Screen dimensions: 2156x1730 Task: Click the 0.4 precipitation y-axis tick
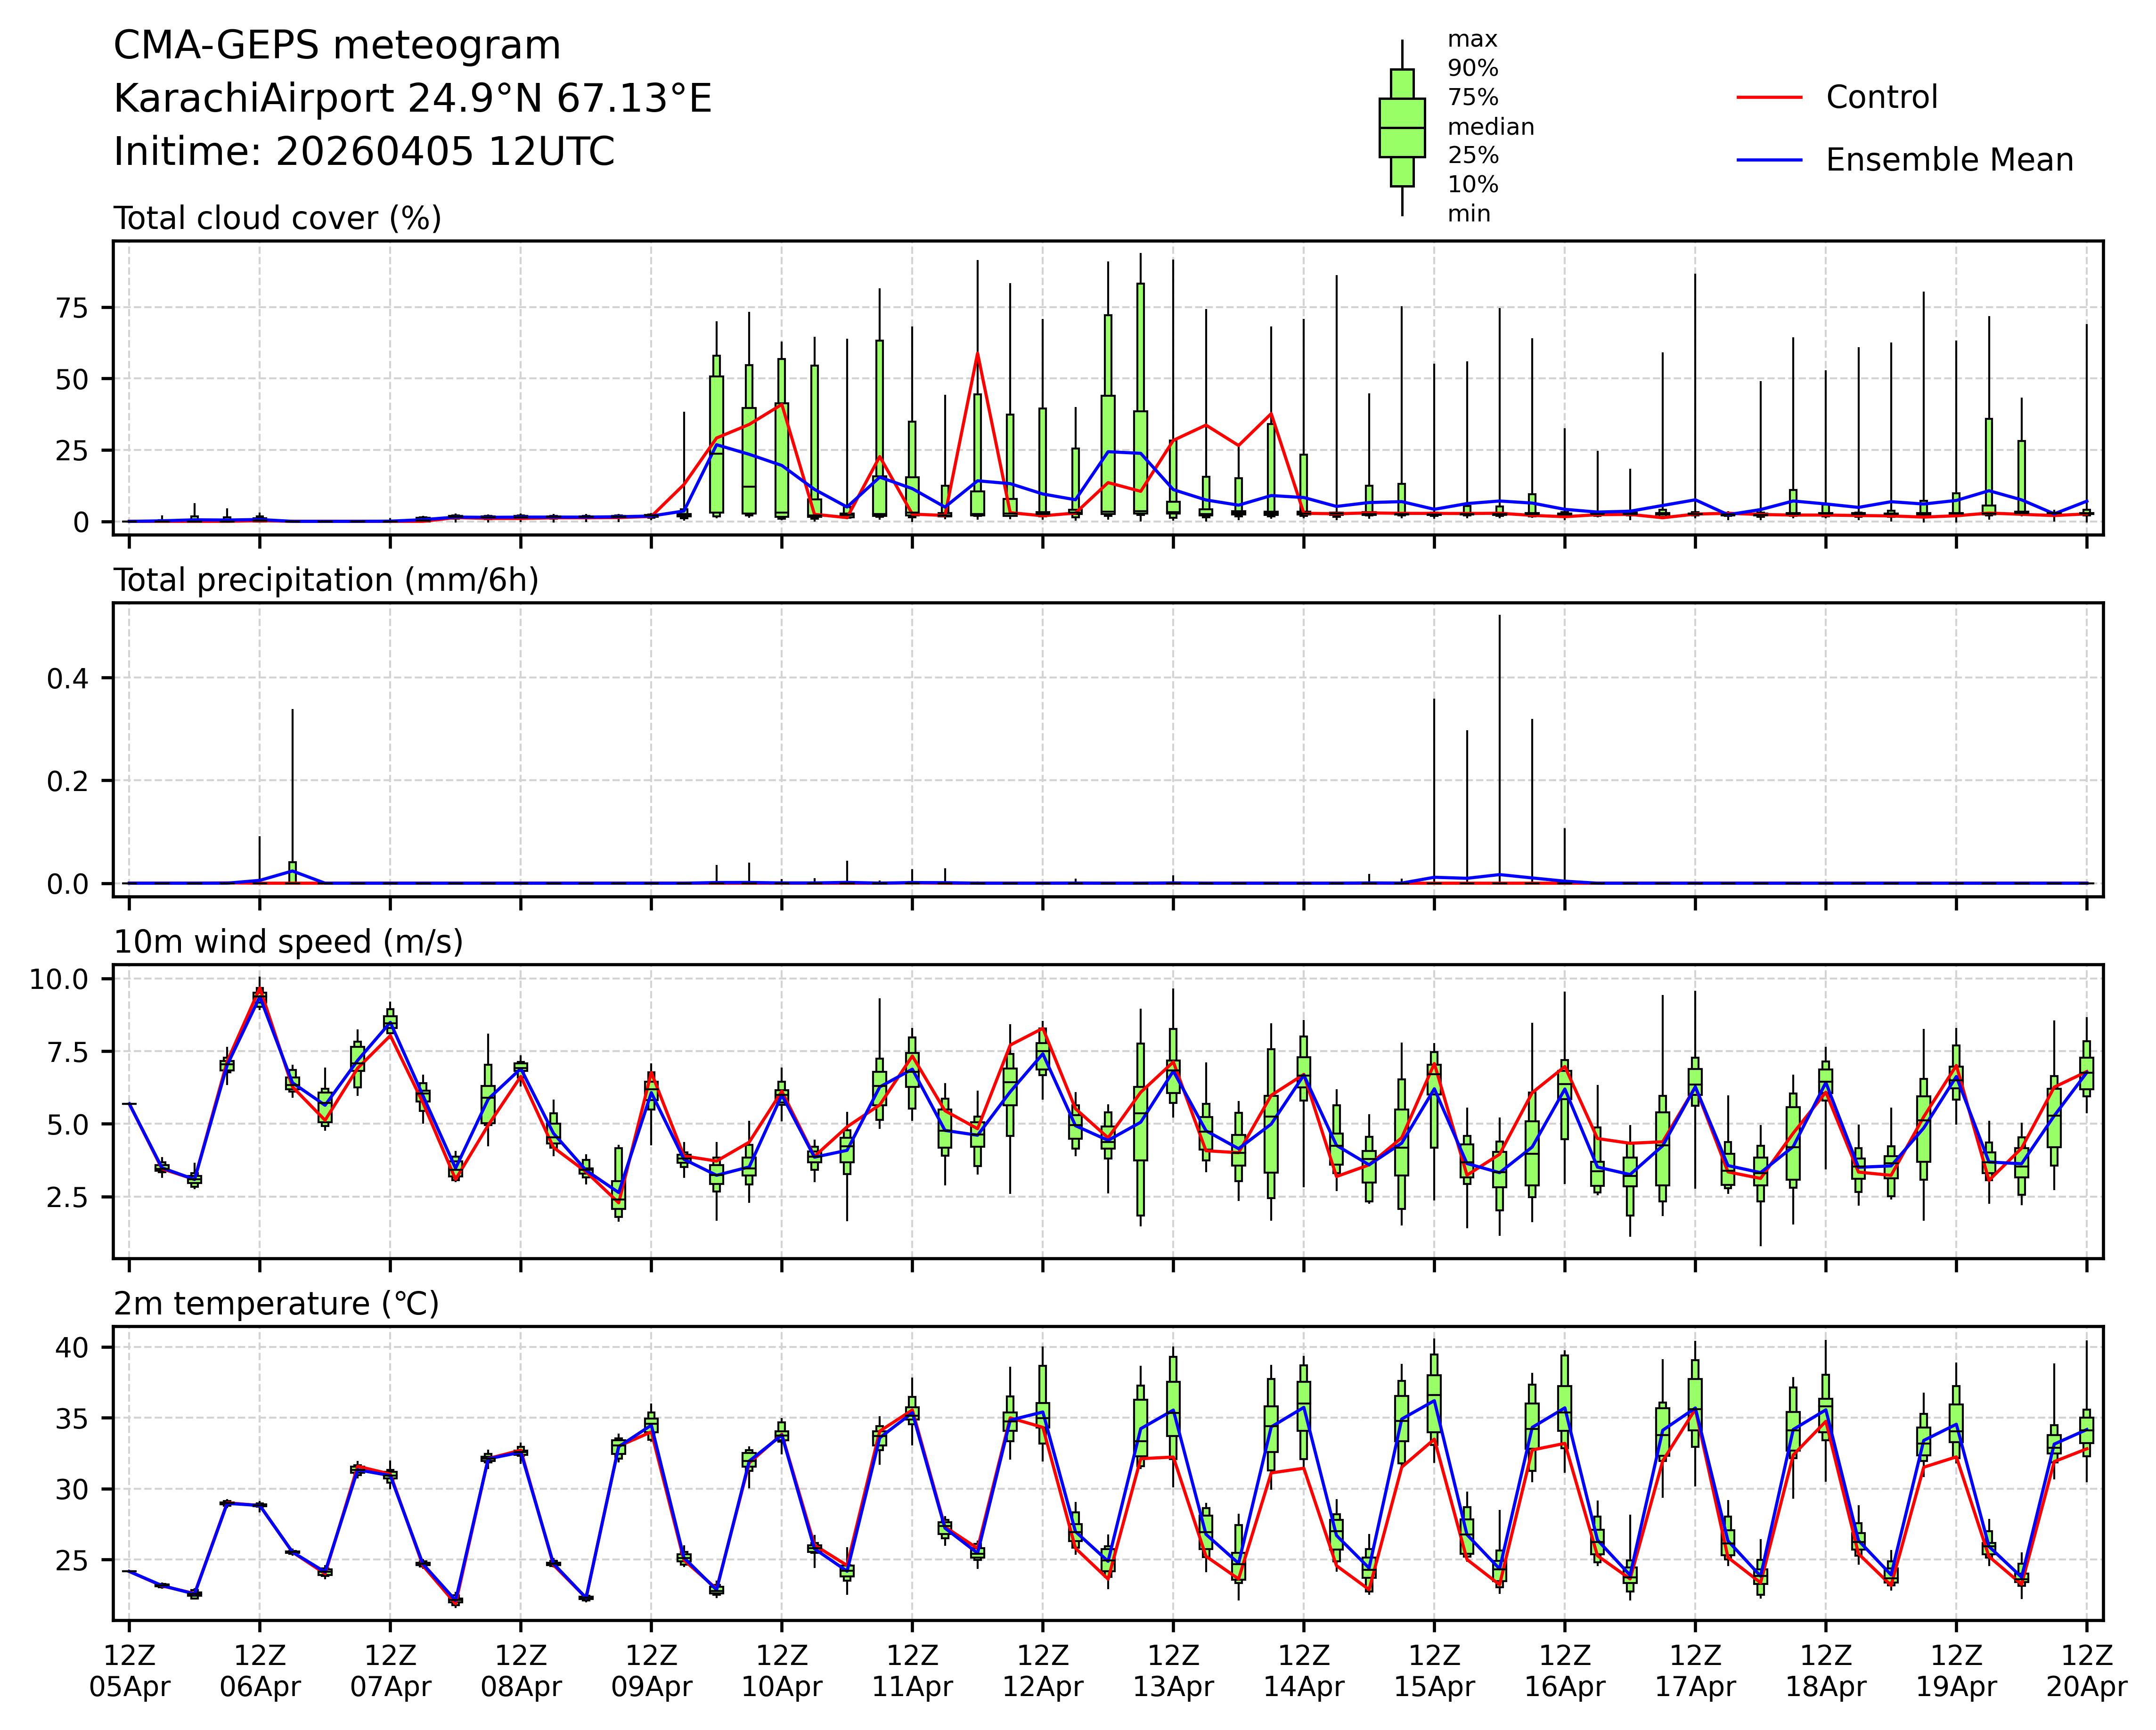click(x=68, y=679)
